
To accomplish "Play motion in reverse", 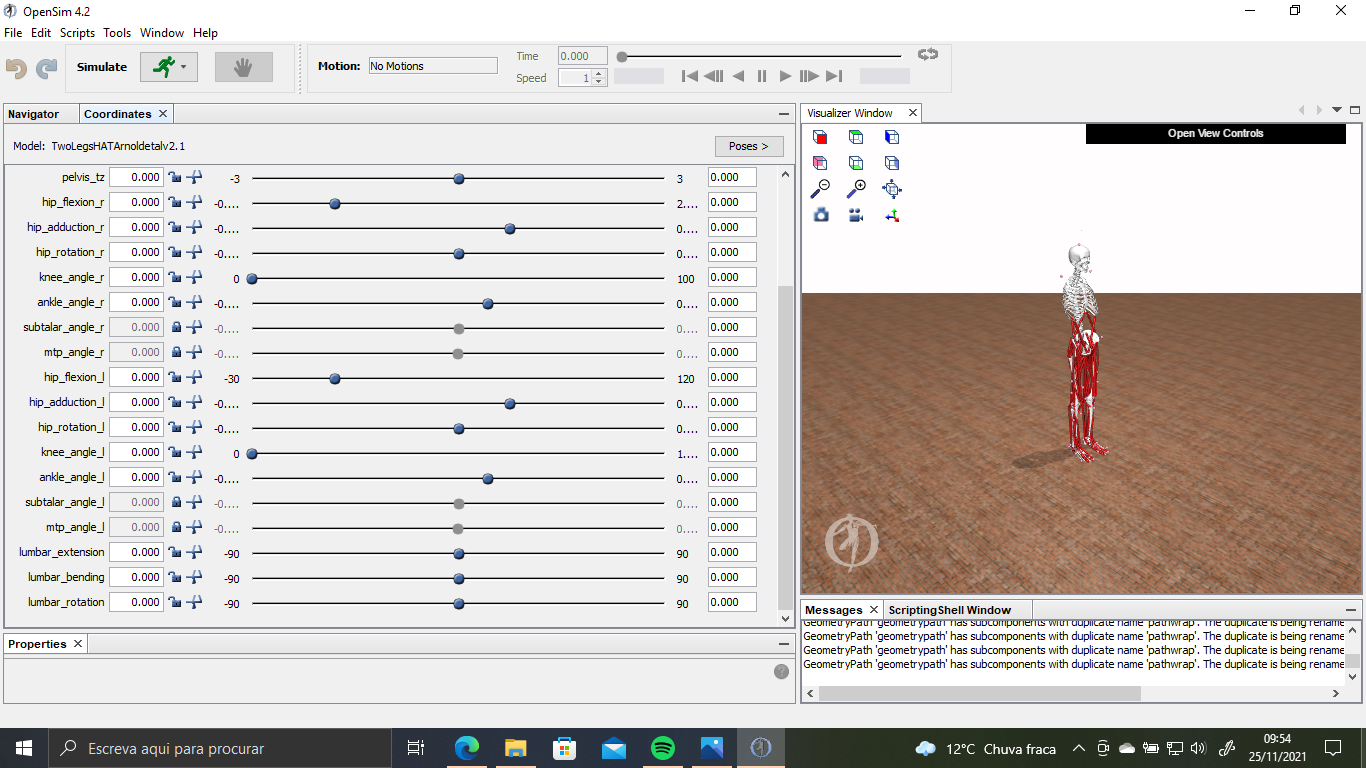I will tap(738, 76).
